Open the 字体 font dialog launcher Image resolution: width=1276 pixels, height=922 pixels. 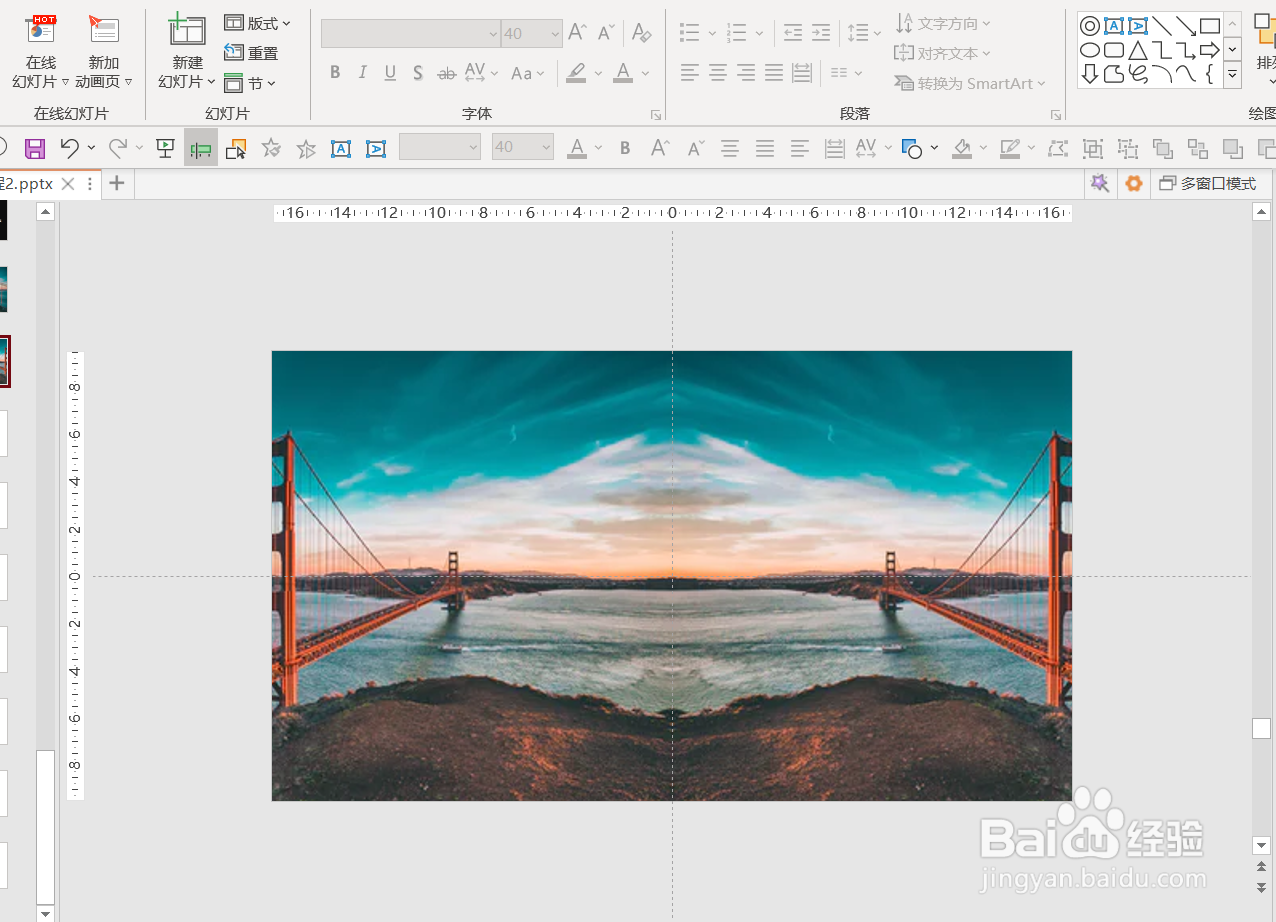[656, 115]
